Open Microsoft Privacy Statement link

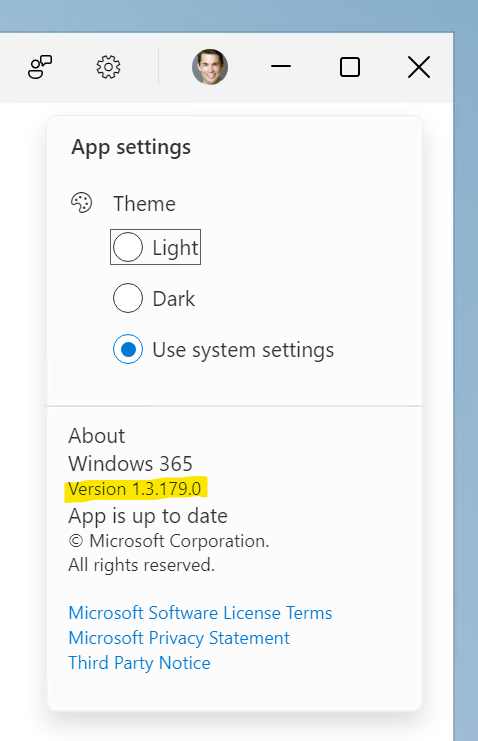(179, 638)
